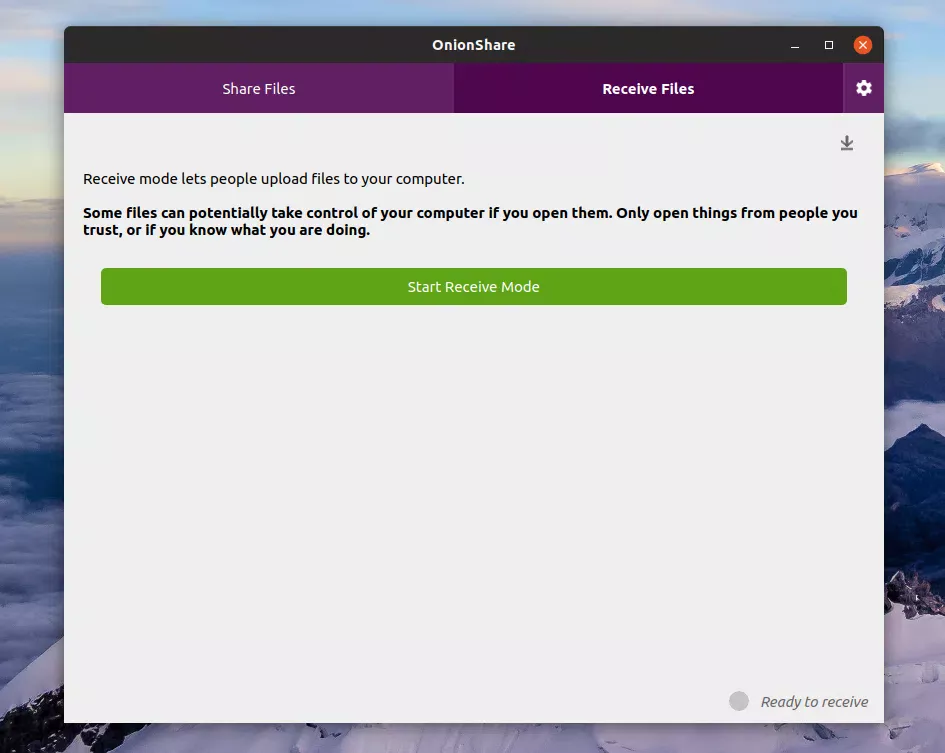Click the grey server status indicator circle
945x753 pixels.
[x=739, y=701]
